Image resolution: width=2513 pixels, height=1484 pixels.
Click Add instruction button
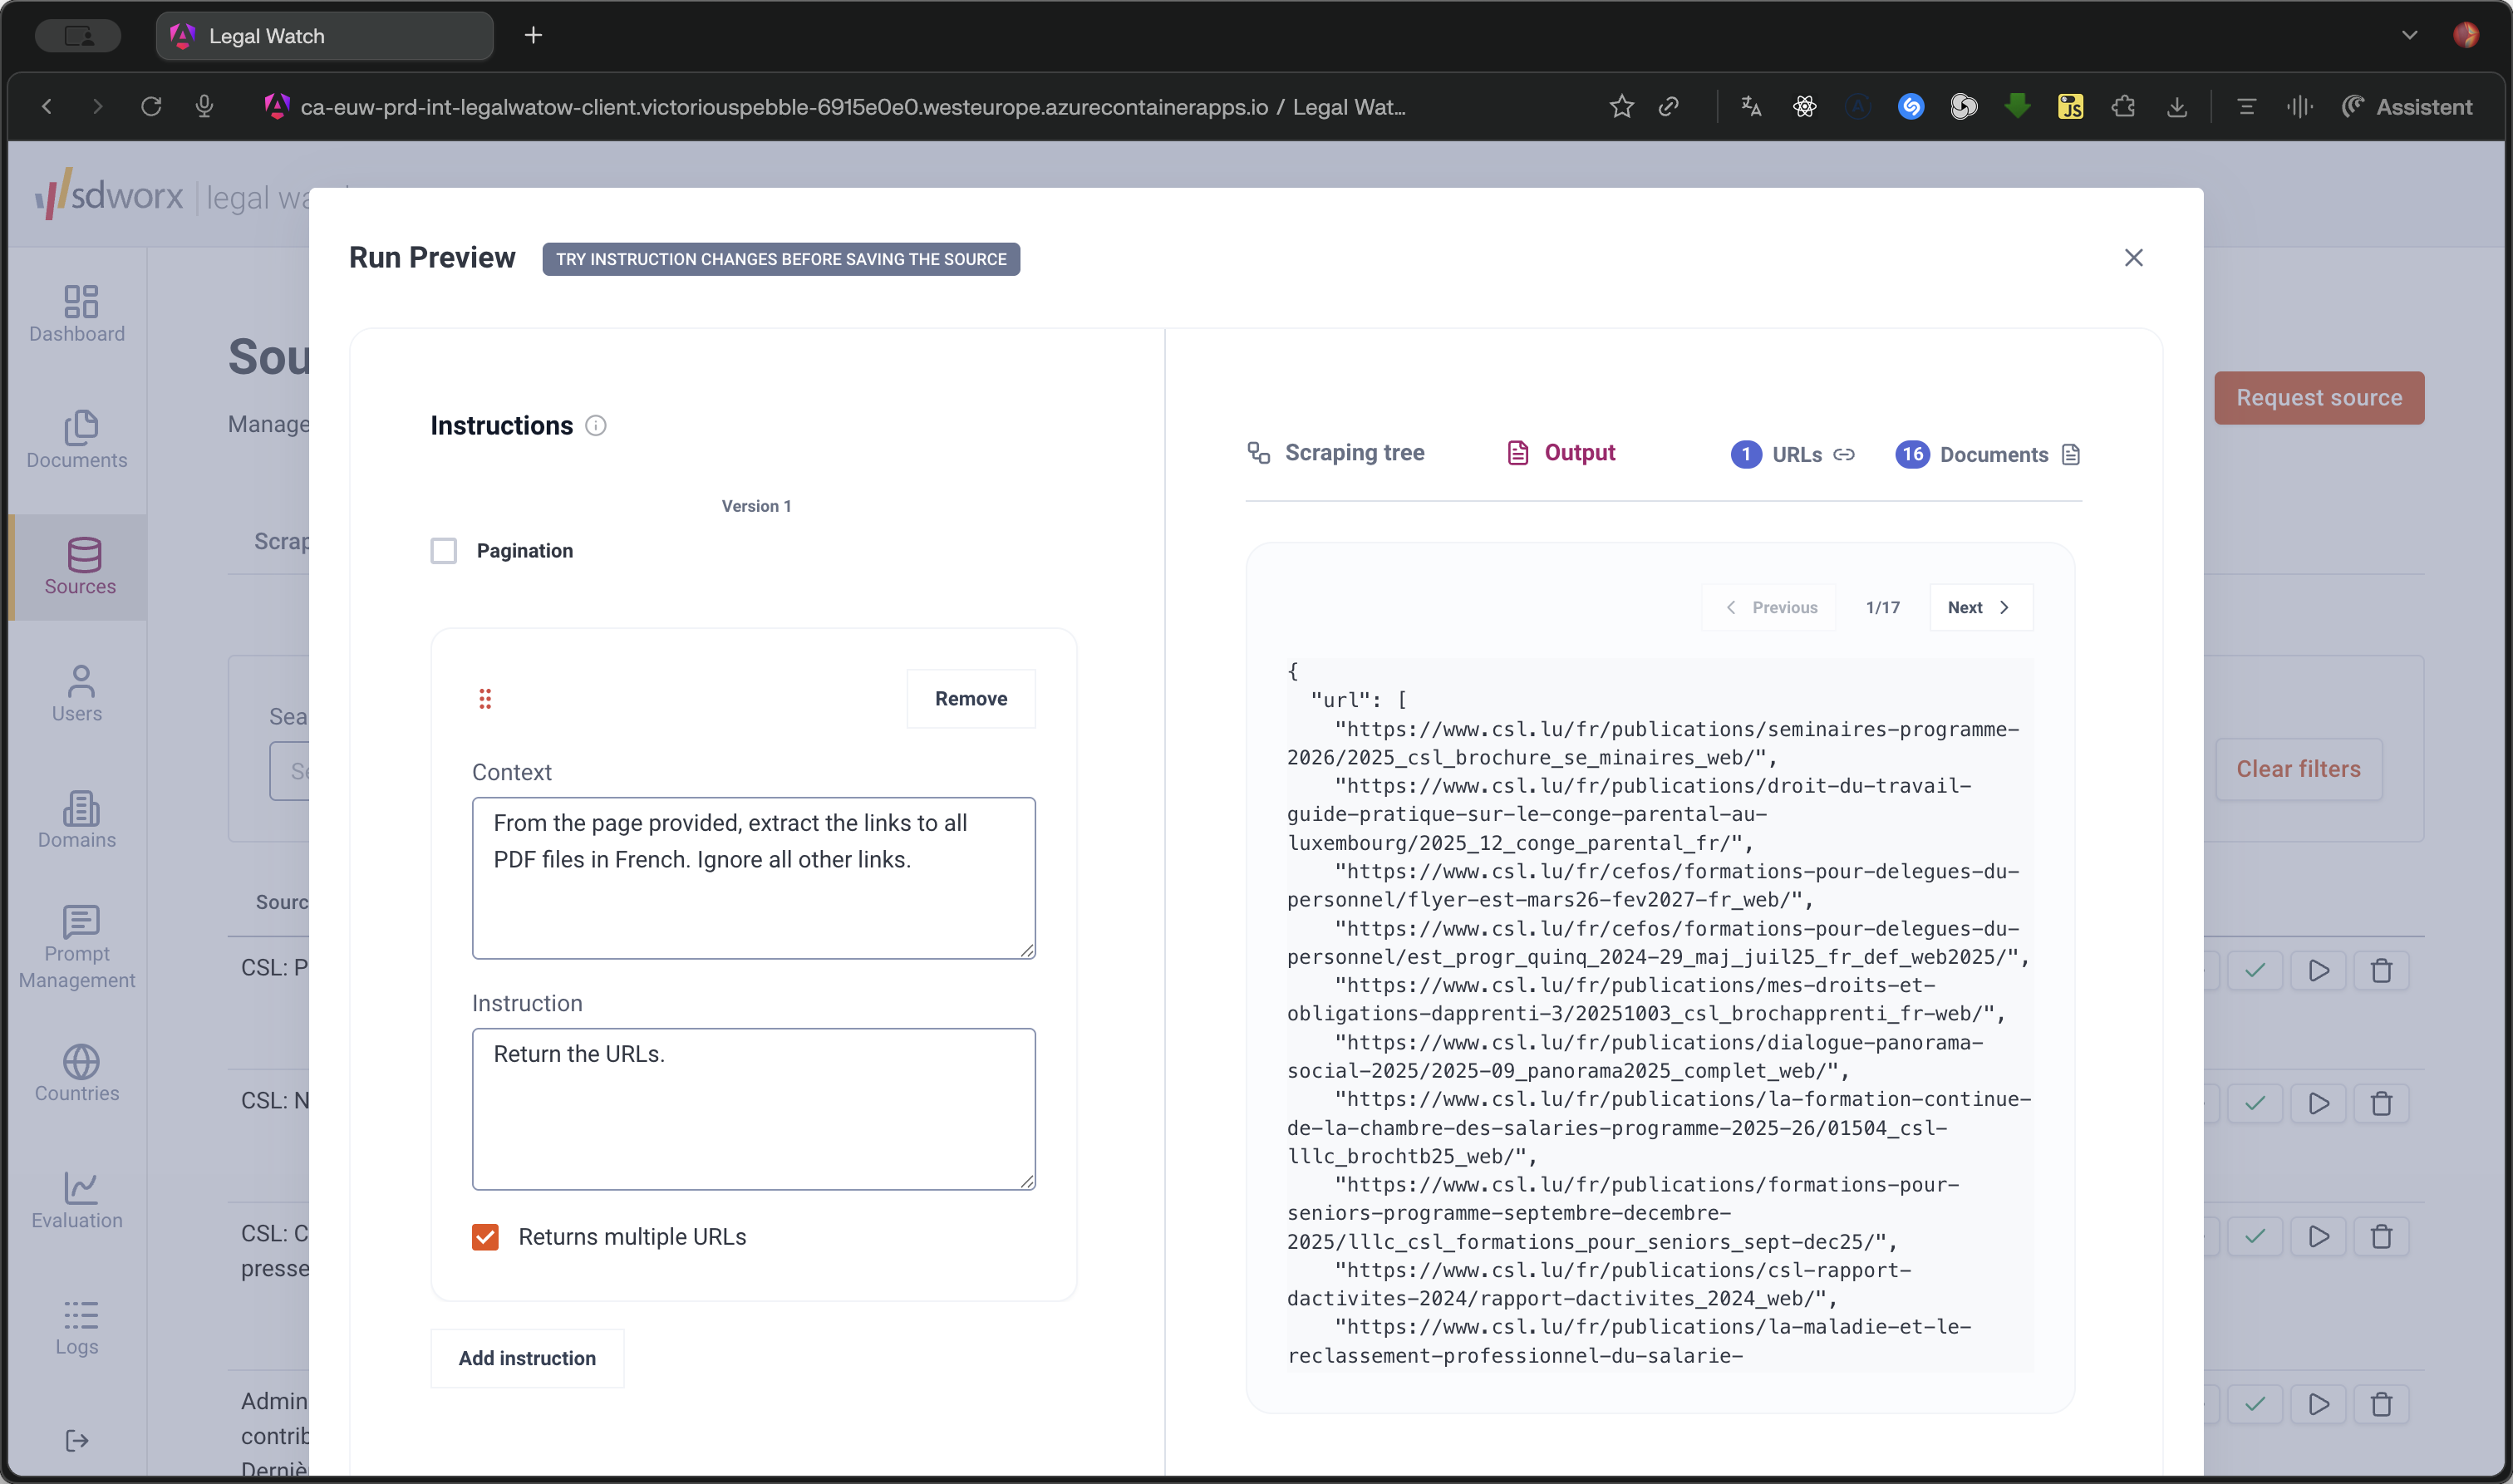tap(527, 1358)
